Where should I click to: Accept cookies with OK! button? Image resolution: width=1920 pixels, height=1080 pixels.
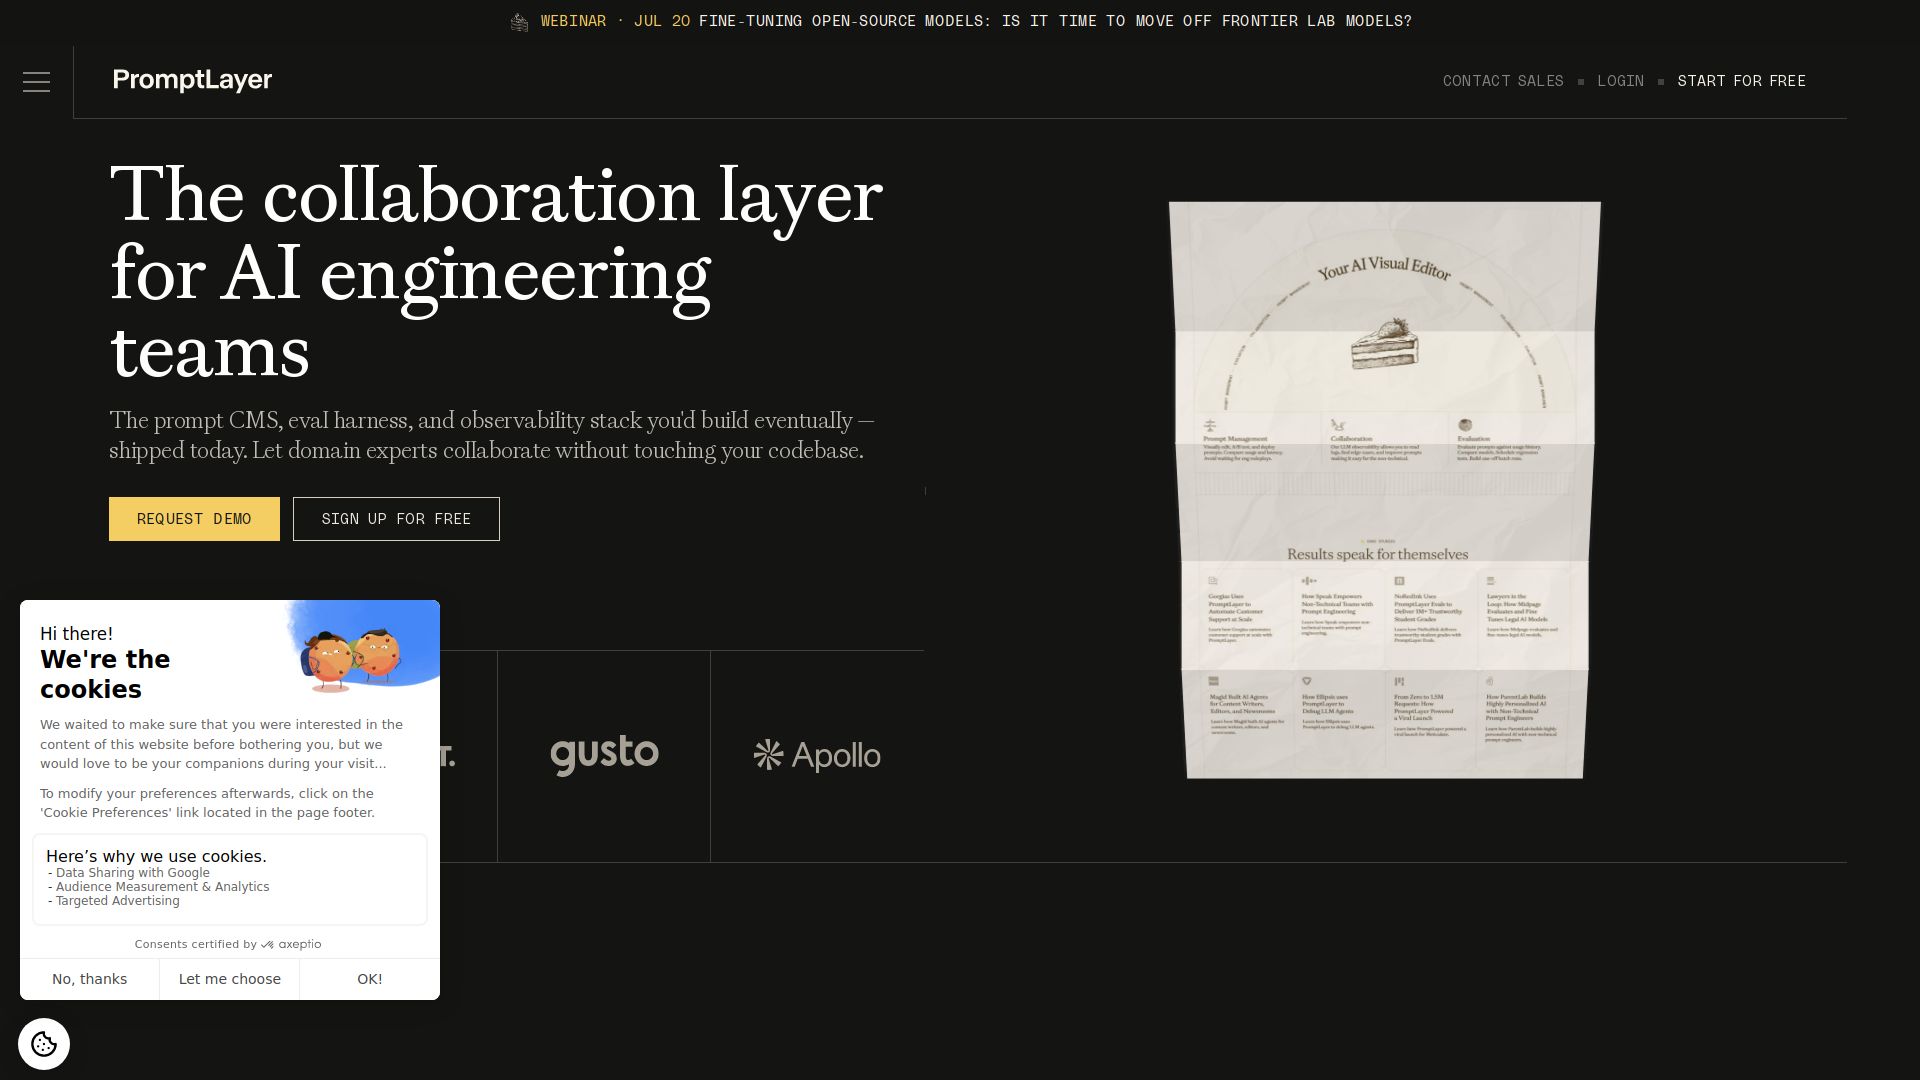point(370,979)
